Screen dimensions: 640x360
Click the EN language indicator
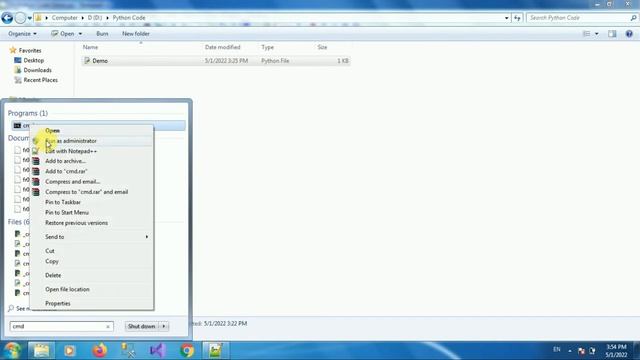tap(556, 350)
